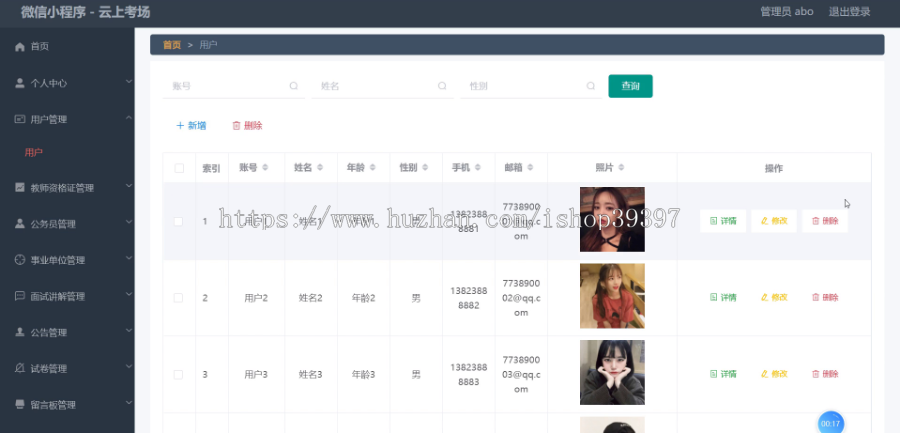Click 管理员 abo in the top bar
Viewport: 900px width, 433px height.
pyautogui.click(x=786, y=11)
